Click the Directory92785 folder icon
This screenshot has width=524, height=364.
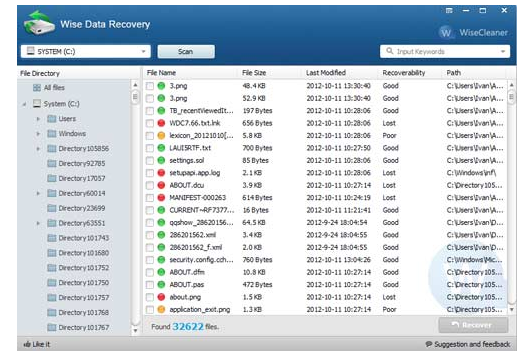pos(51,163)
